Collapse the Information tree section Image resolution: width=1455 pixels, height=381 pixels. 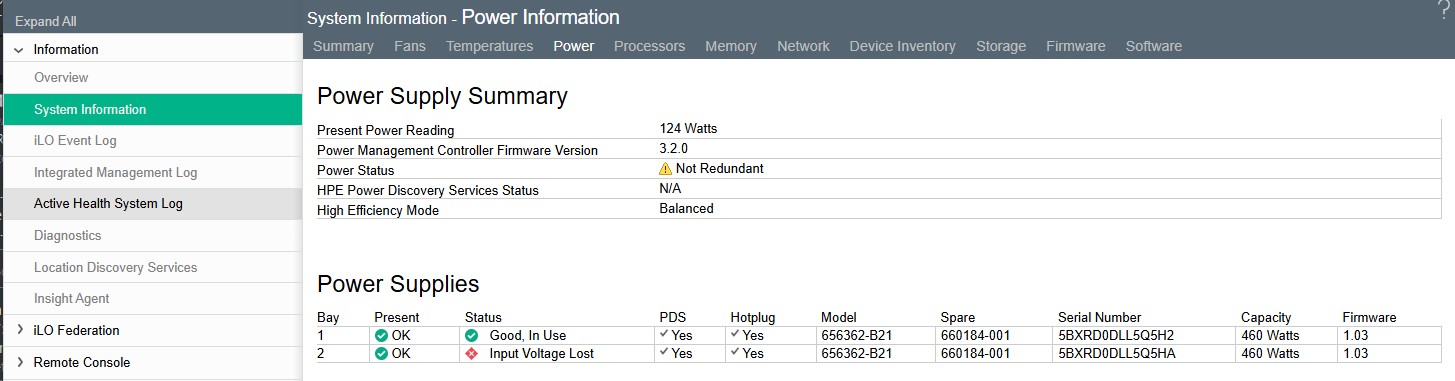[18, 49]
